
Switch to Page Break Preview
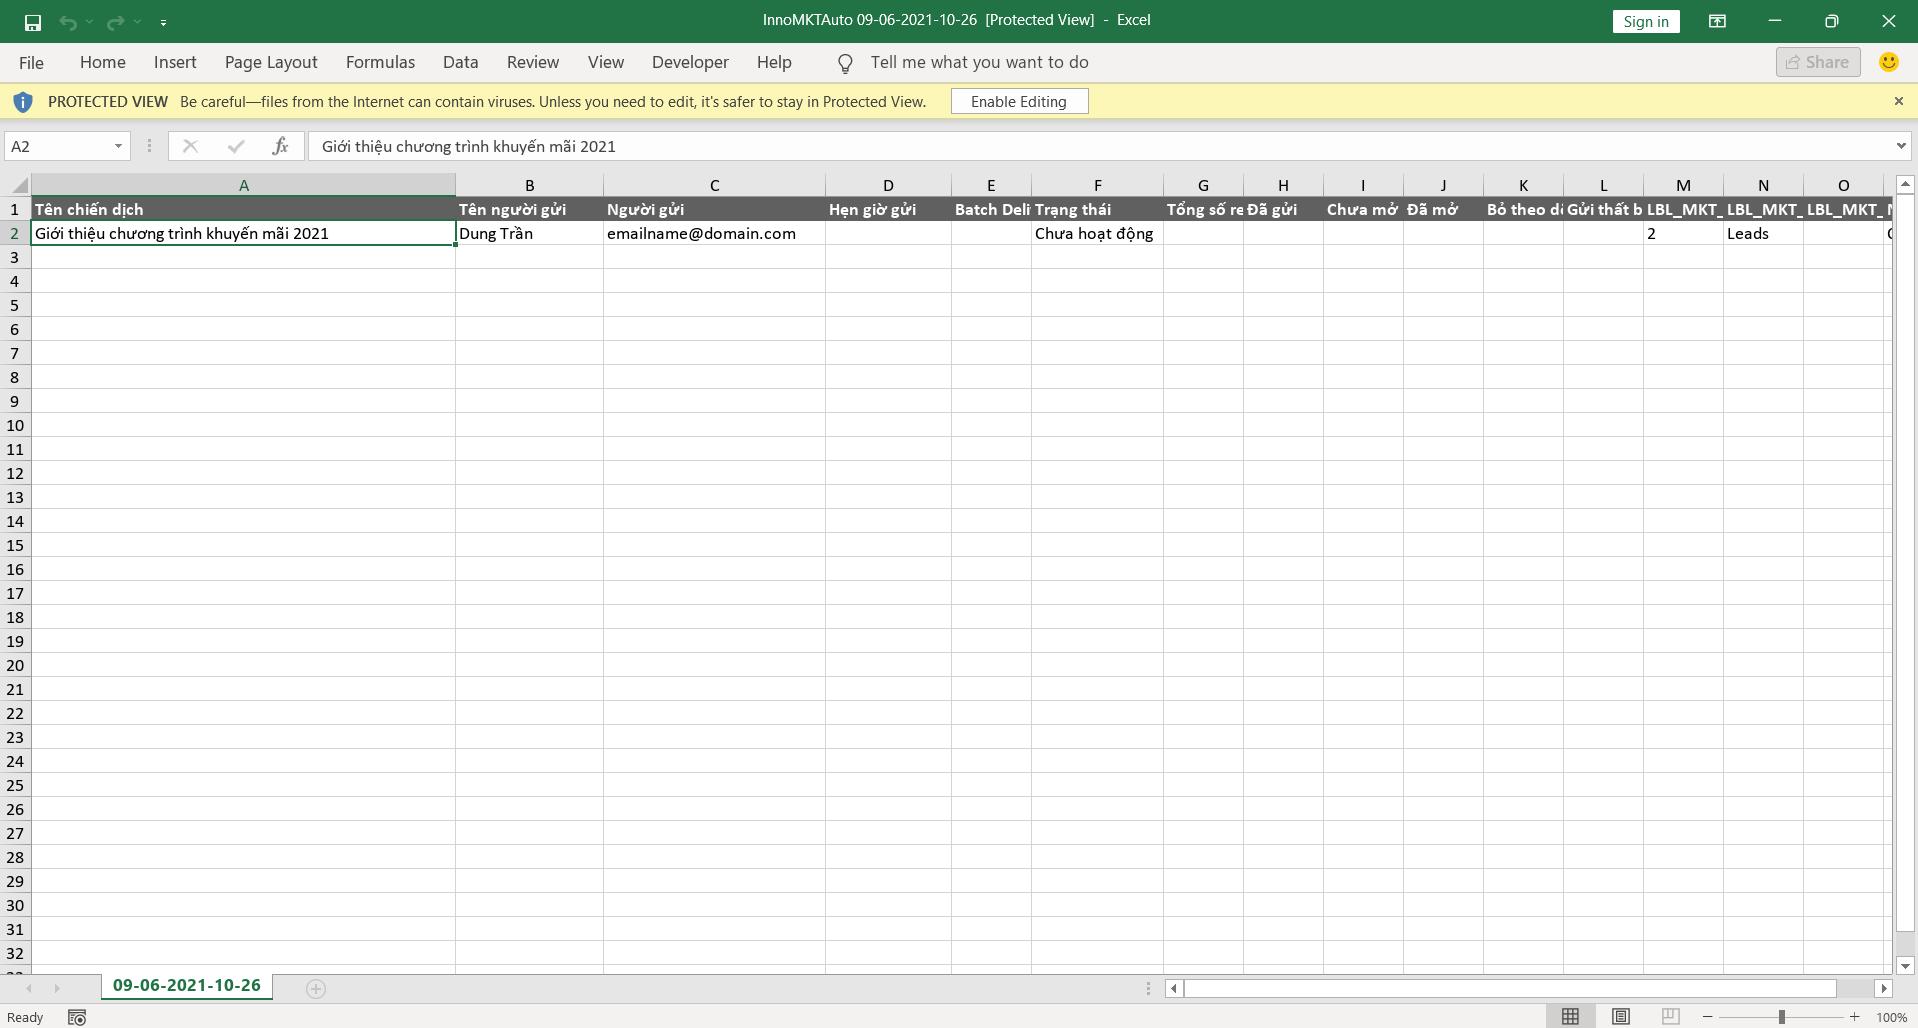(1670, 1017)
